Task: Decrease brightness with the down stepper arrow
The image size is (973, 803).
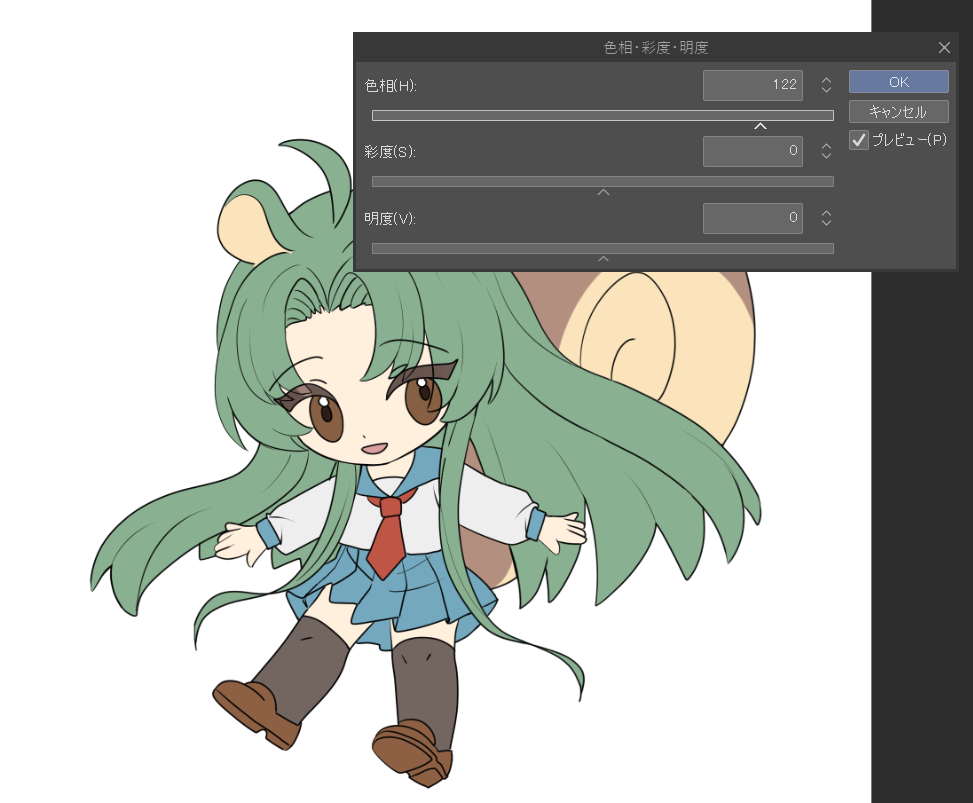Action: tap(826, 223)
